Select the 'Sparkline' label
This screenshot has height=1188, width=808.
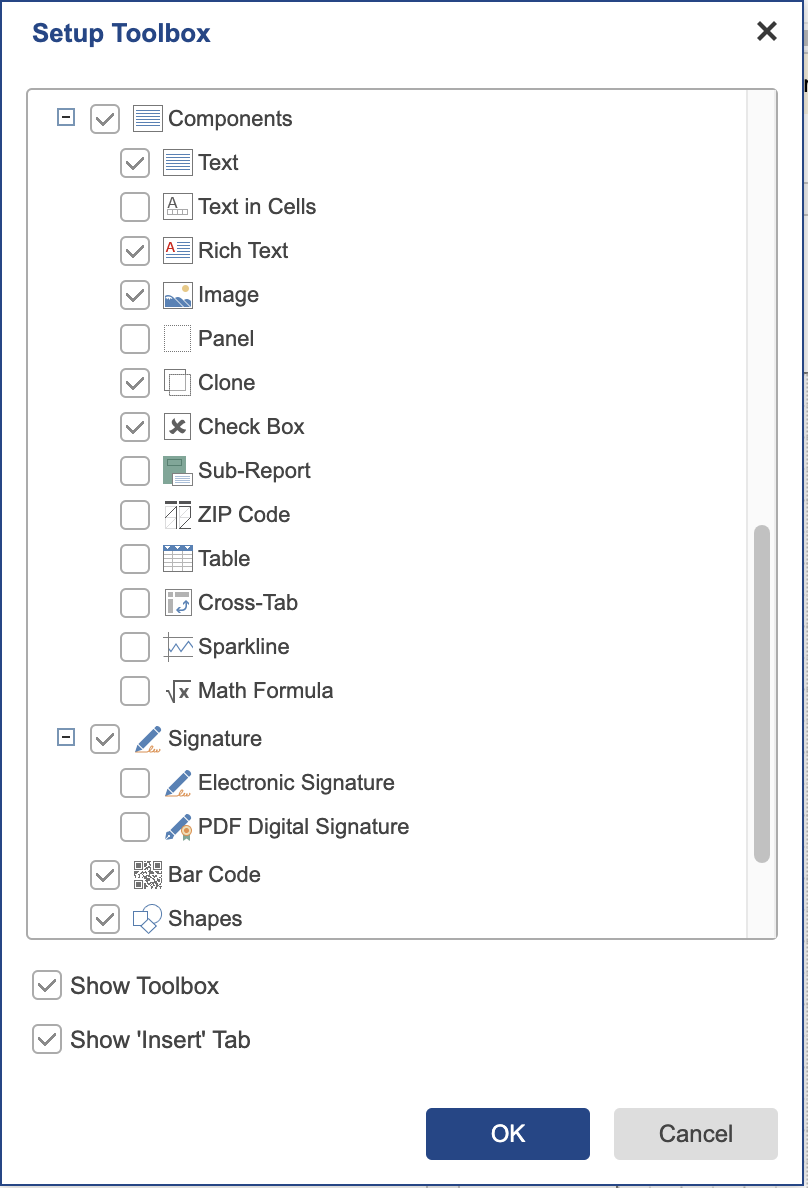[244, 646]
